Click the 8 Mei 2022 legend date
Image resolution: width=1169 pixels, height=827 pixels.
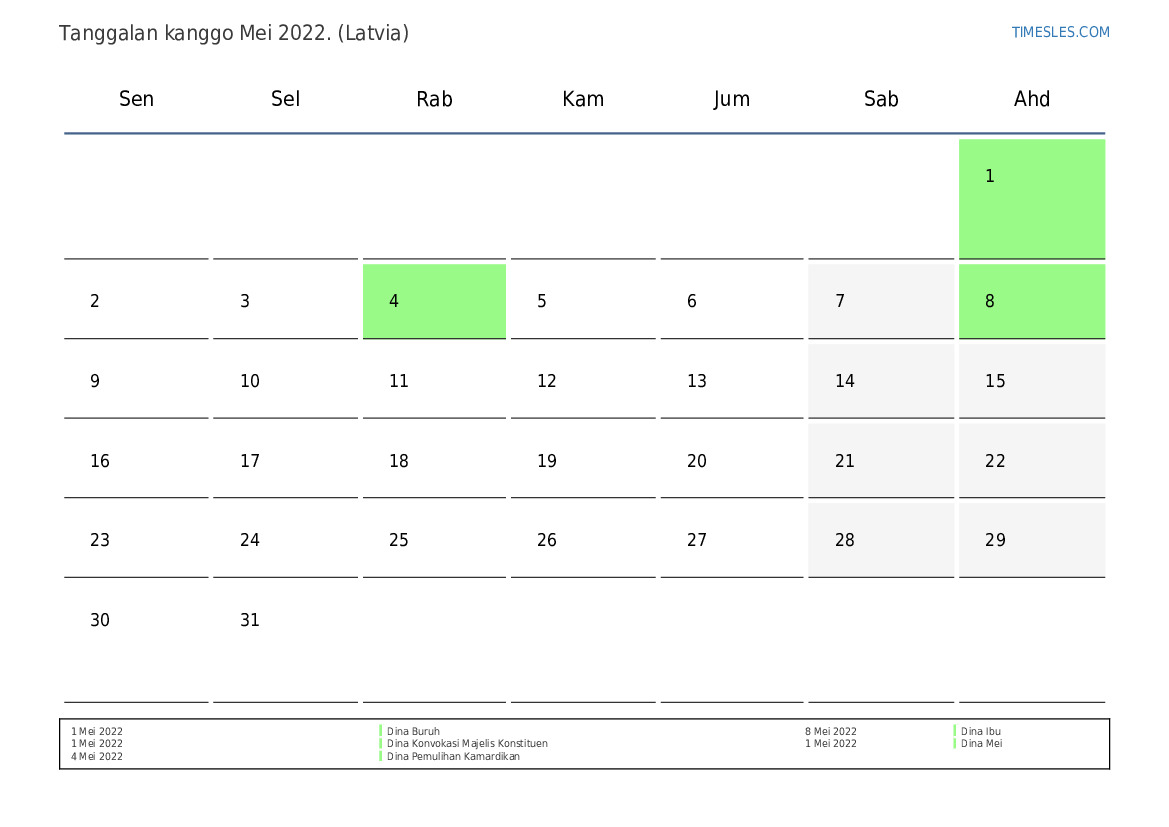830,731
